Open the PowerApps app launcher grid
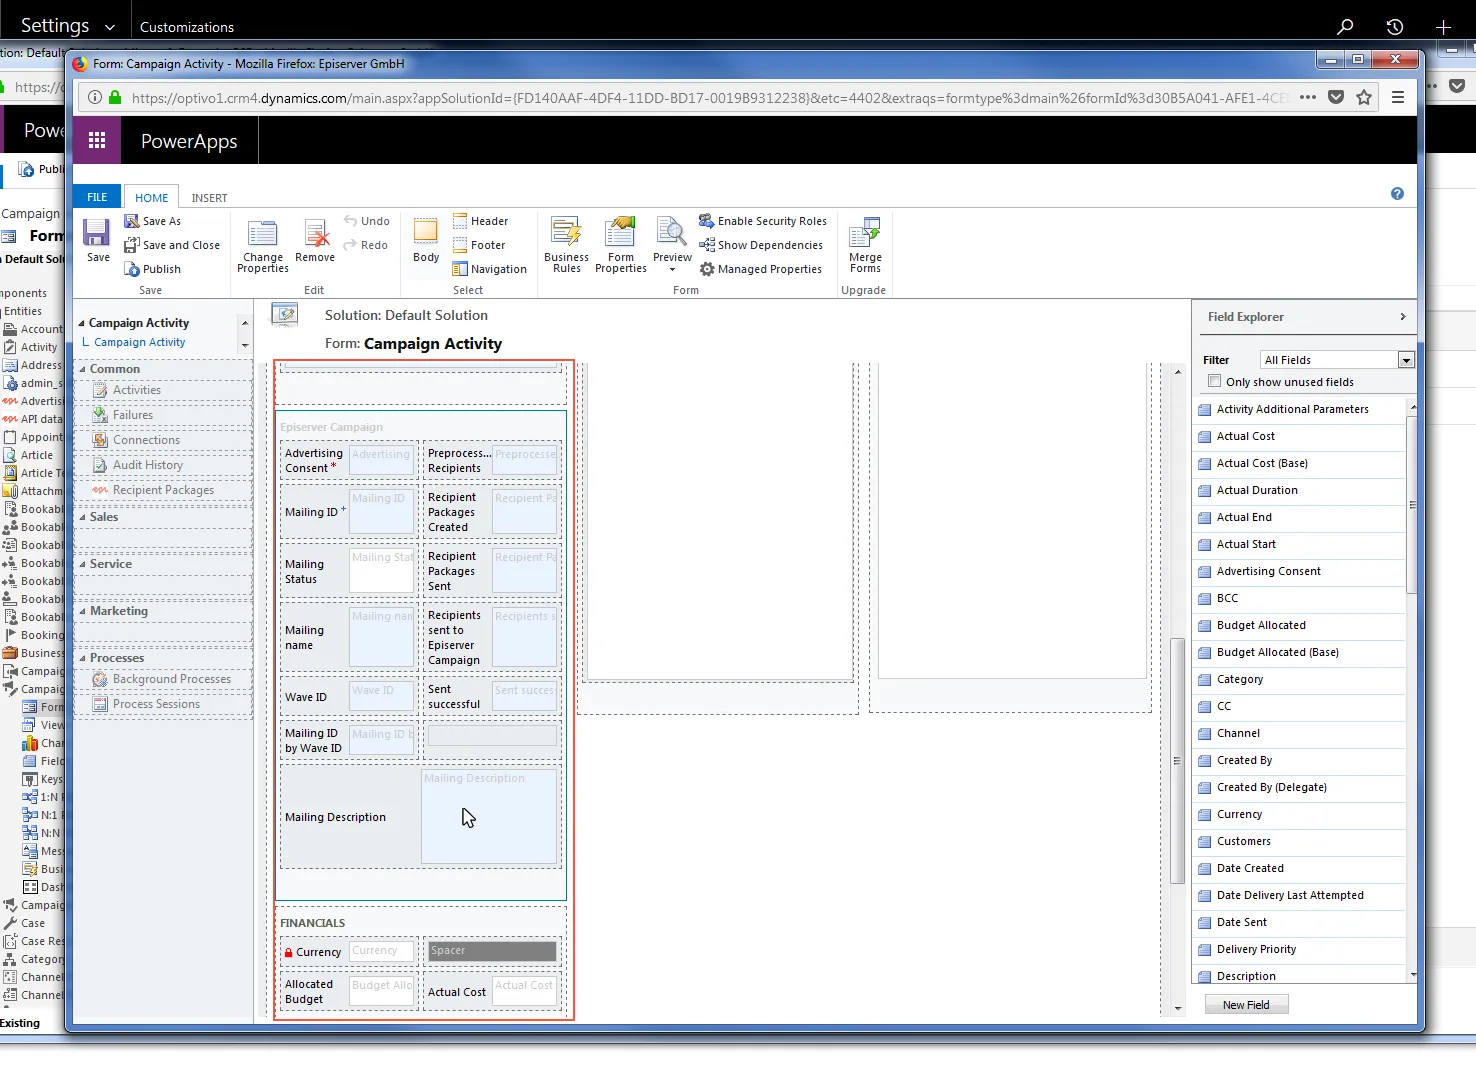The height and width of the screenshot is (1083, 1476). (97, 141)
